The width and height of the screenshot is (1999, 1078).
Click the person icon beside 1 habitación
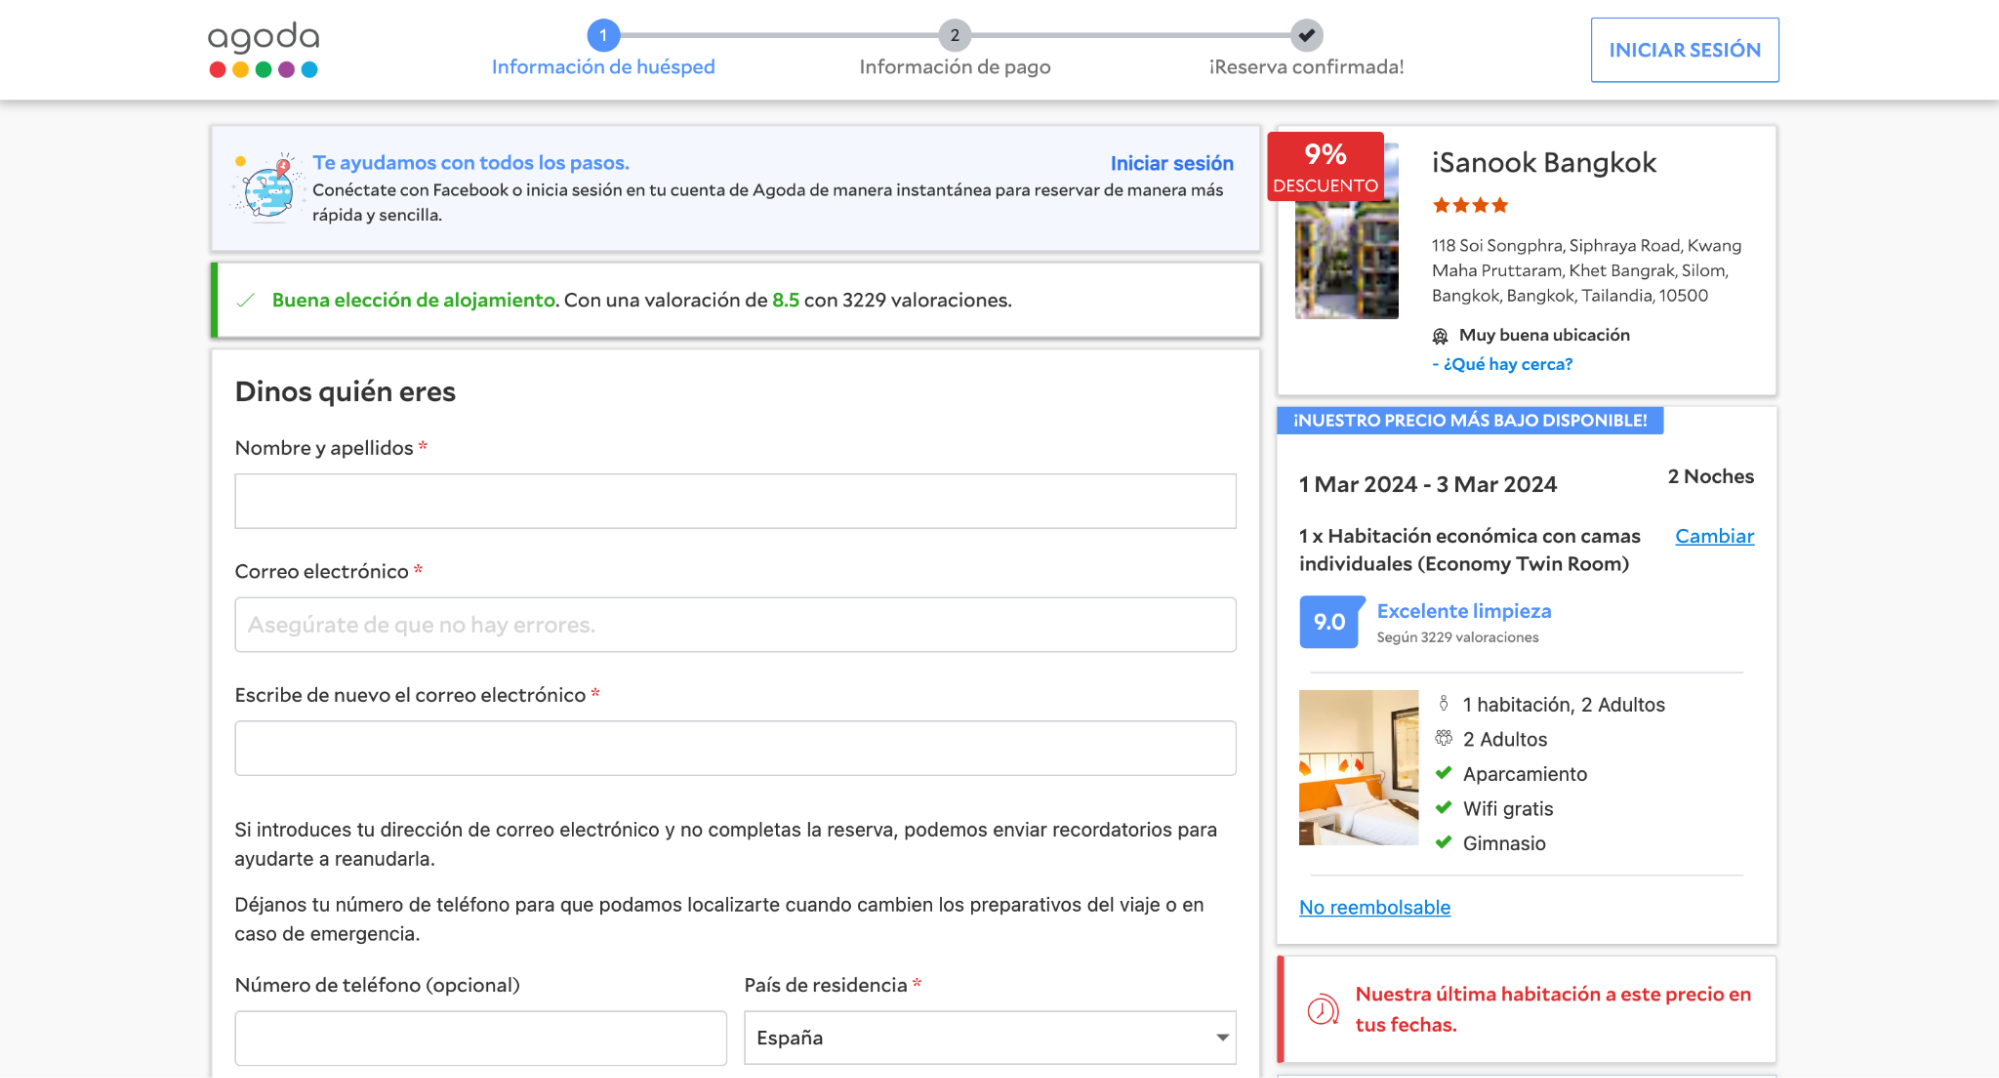click(x=1443, y=704)
